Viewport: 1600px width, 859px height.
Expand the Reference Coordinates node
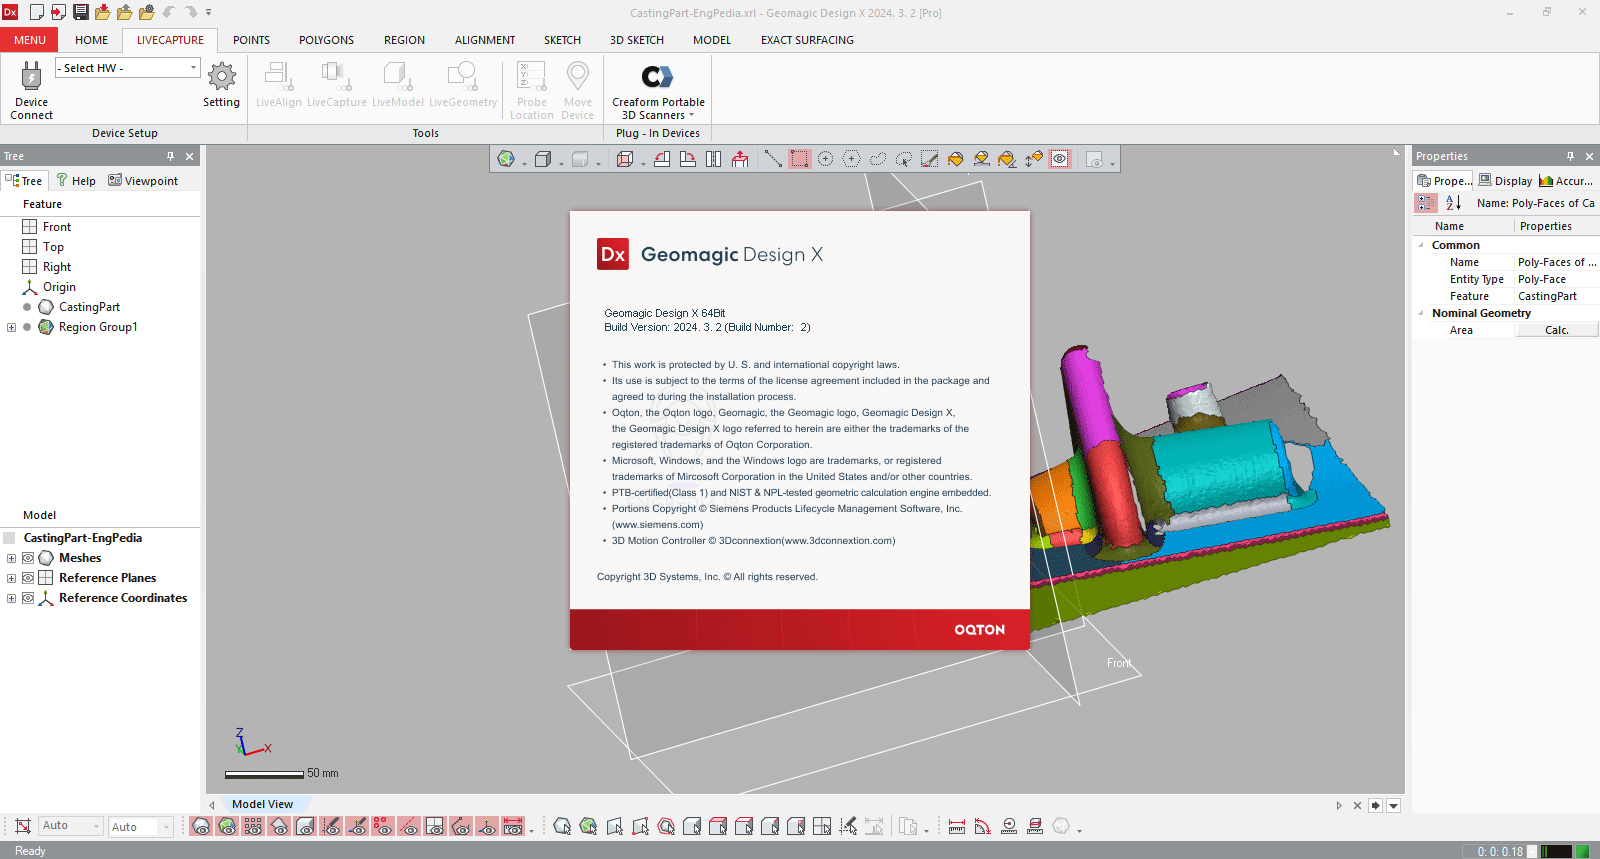point(11,598)
